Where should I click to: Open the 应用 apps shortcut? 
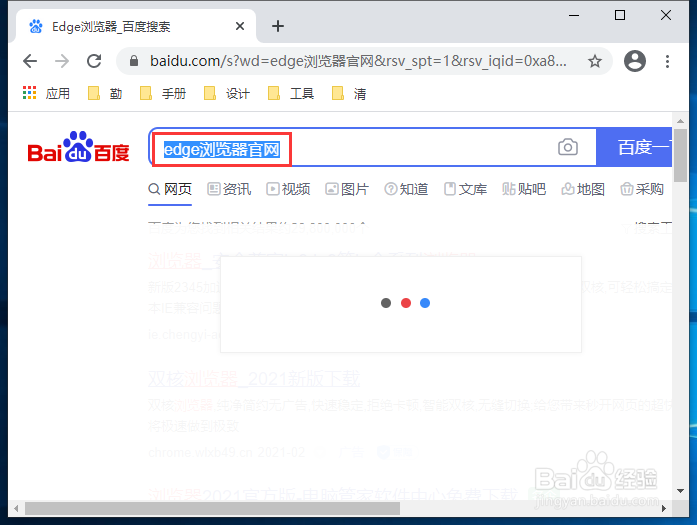[47, 93]
